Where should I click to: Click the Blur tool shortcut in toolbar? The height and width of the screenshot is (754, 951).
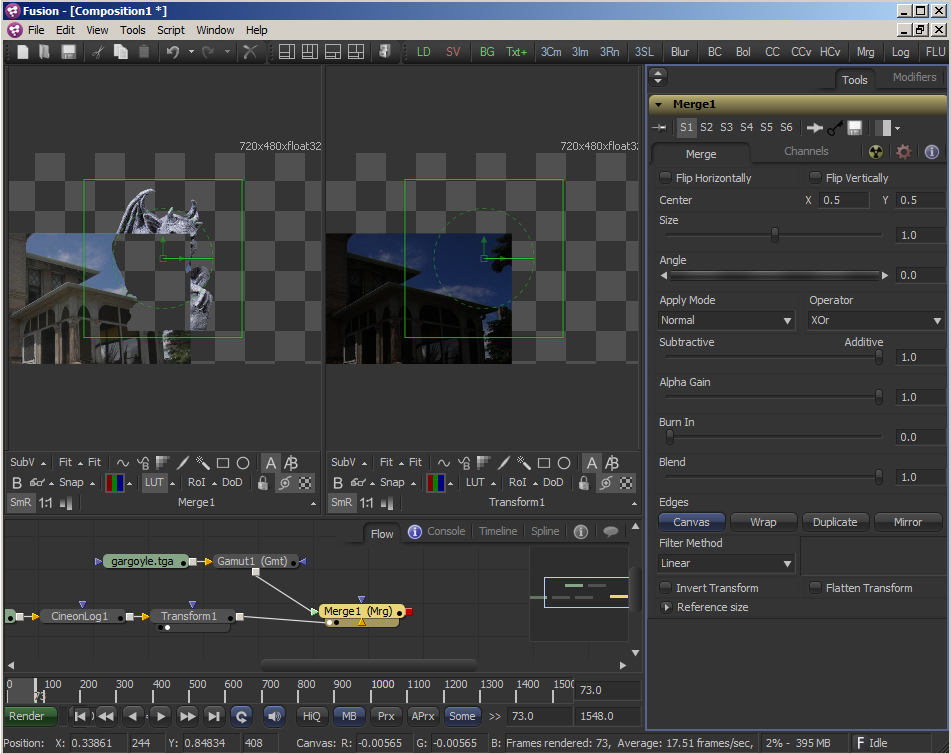click(x=680, y=52)
